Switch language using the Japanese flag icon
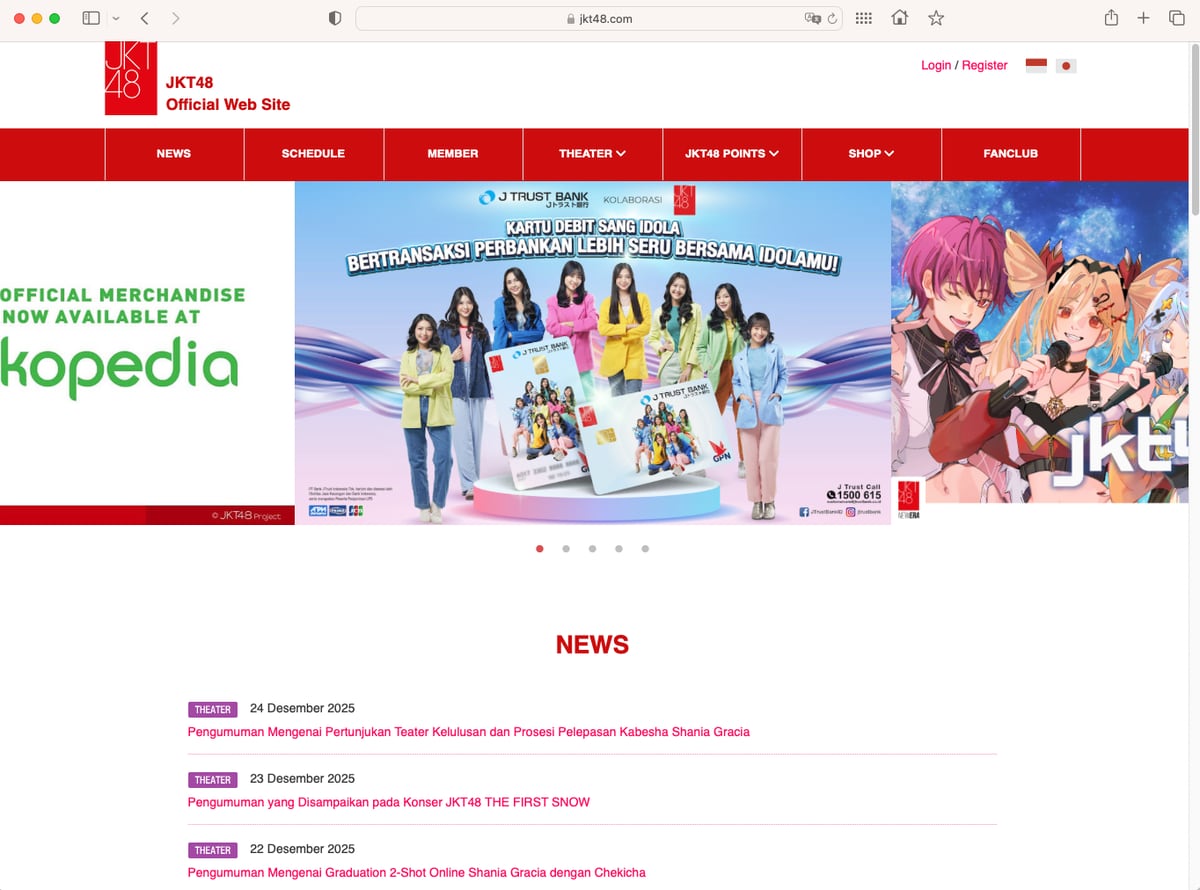Viewport: 1200px width, 890px height. coord(1066,64)
